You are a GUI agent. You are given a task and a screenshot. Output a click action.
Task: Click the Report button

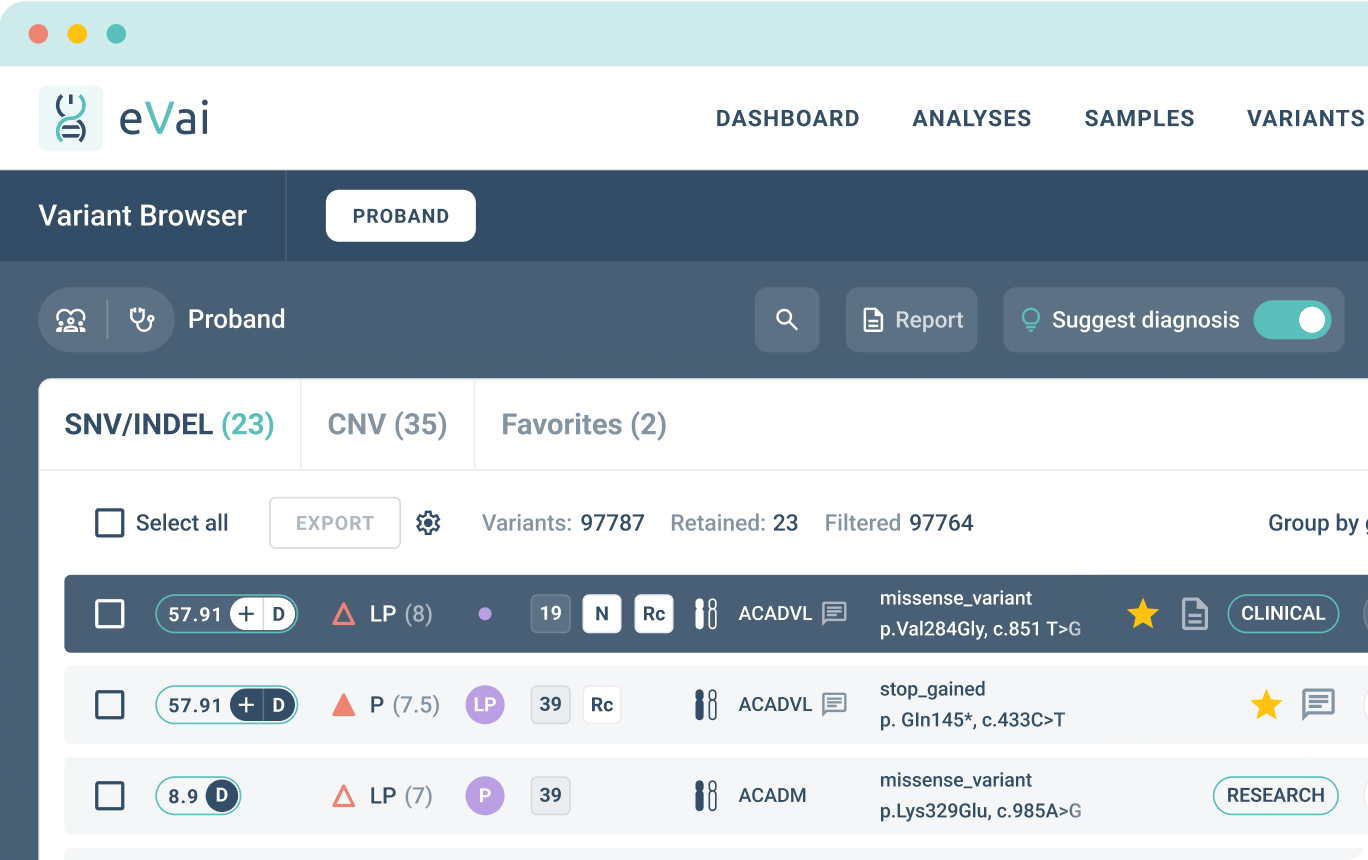(911, 320)
